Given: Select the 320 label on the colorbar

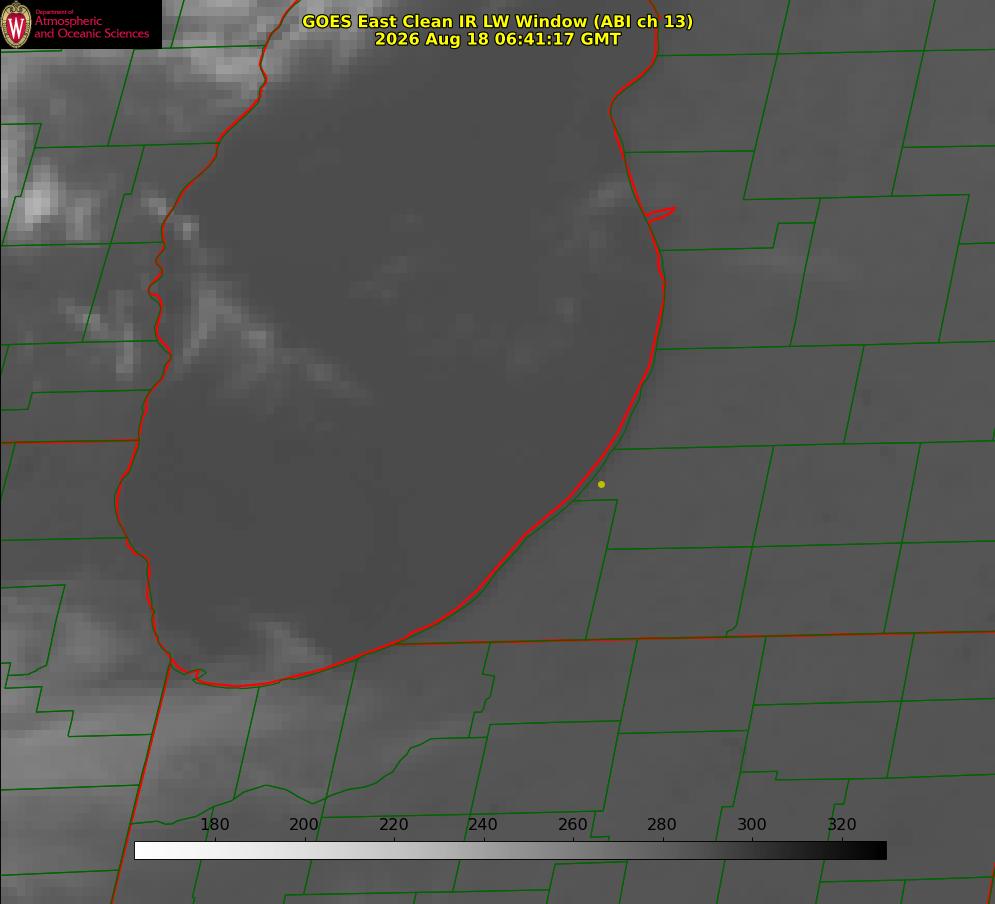Looking at the screenshot, I should pos(842,824).
